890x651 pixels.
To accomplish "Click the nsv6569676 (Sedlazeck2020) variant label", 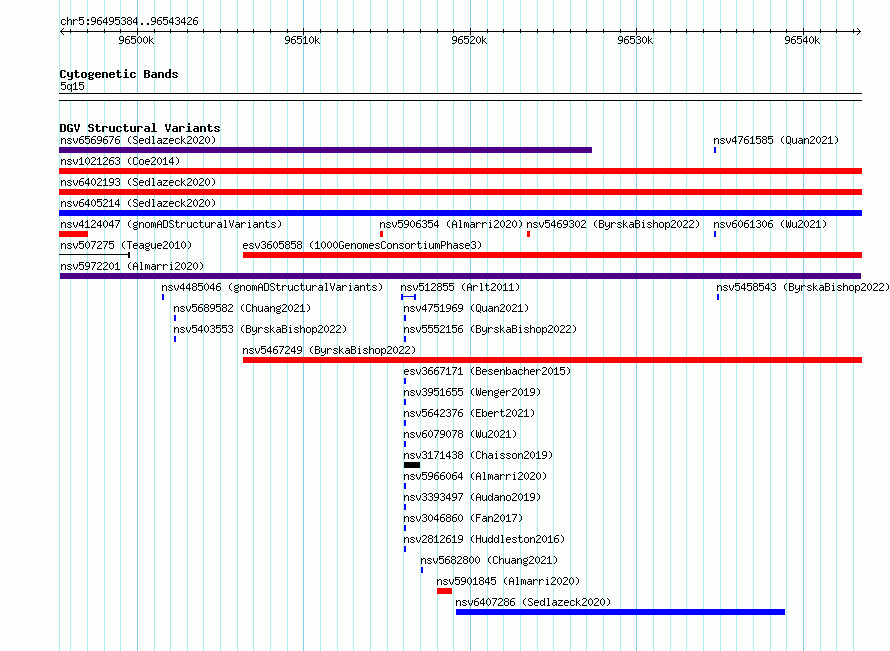I will (138, 140).
